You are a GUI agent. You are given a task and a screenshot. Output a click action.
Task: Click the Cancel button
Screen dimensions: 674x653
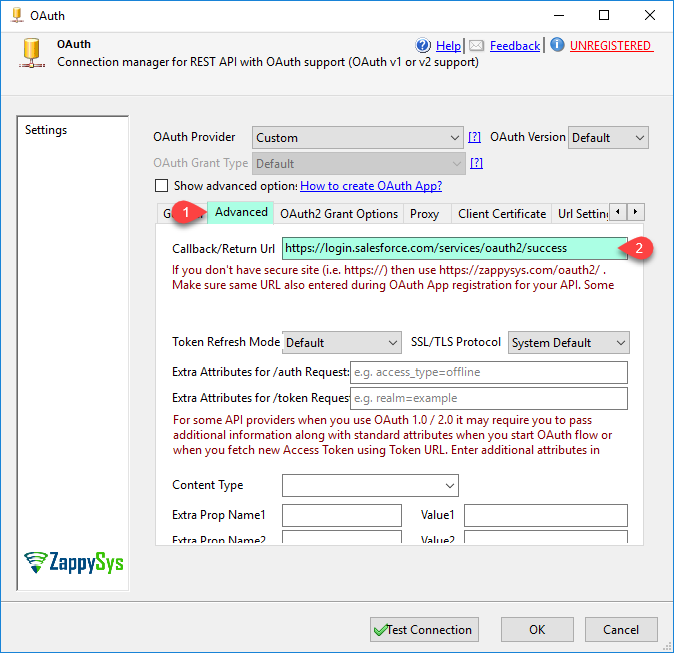[x=621, y=630]
